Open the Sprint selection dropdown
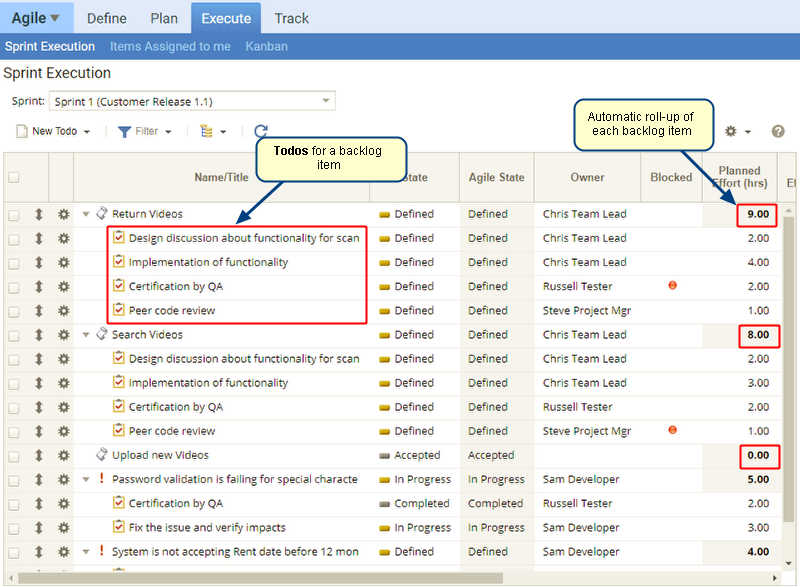The width and height of the screenshot is (800, 587). click(191, 101)
